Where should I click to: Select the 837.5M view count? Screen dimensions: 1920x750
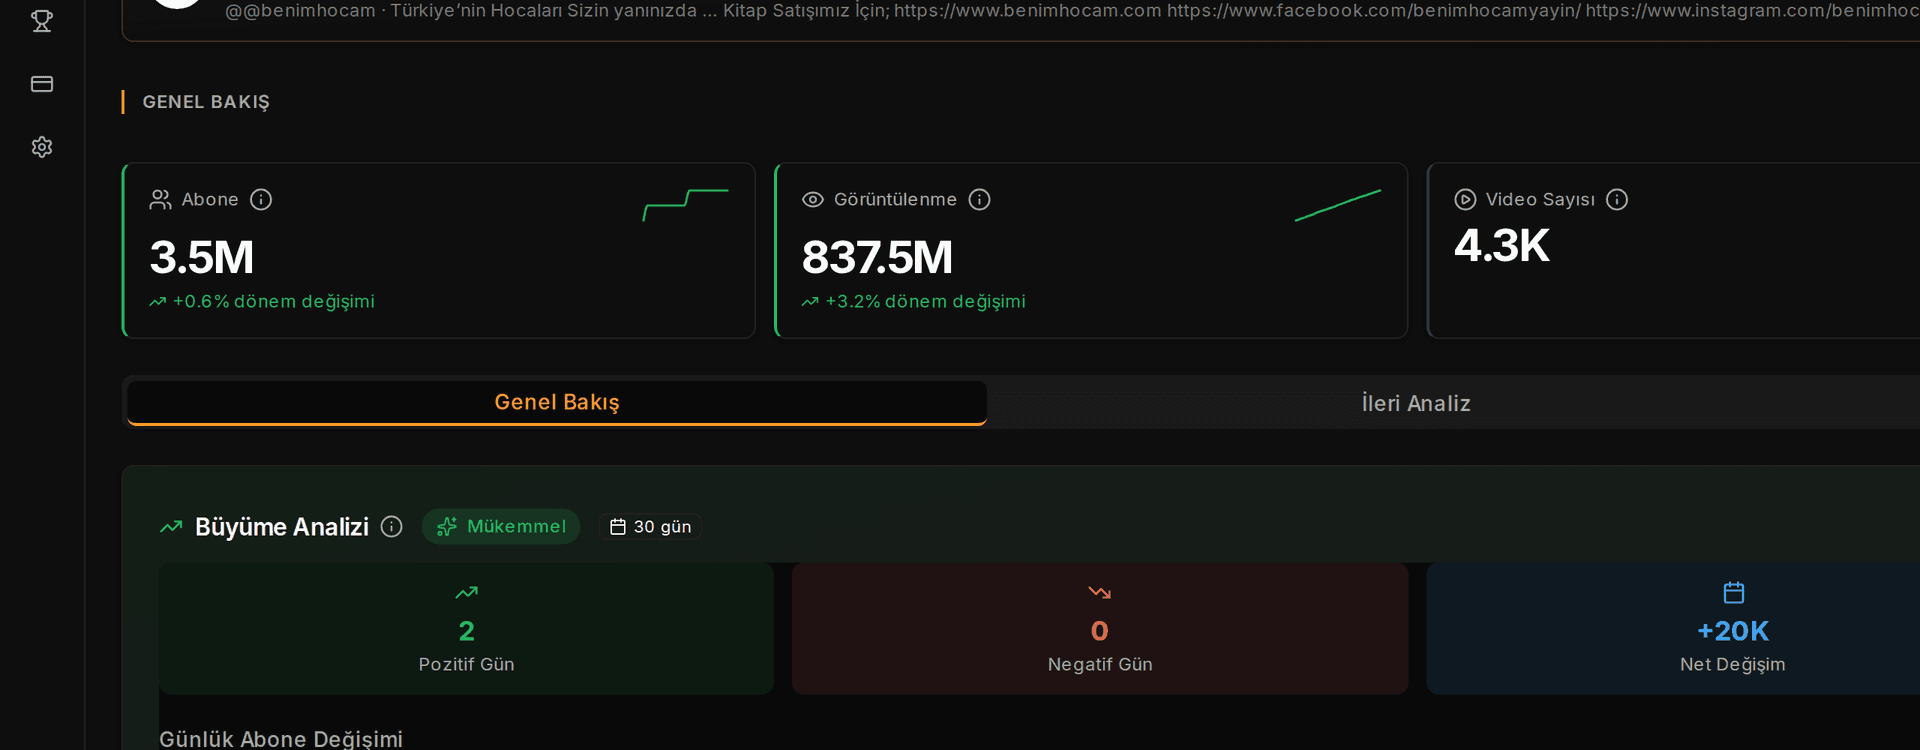pyautogui.click(x=877, y=258)
